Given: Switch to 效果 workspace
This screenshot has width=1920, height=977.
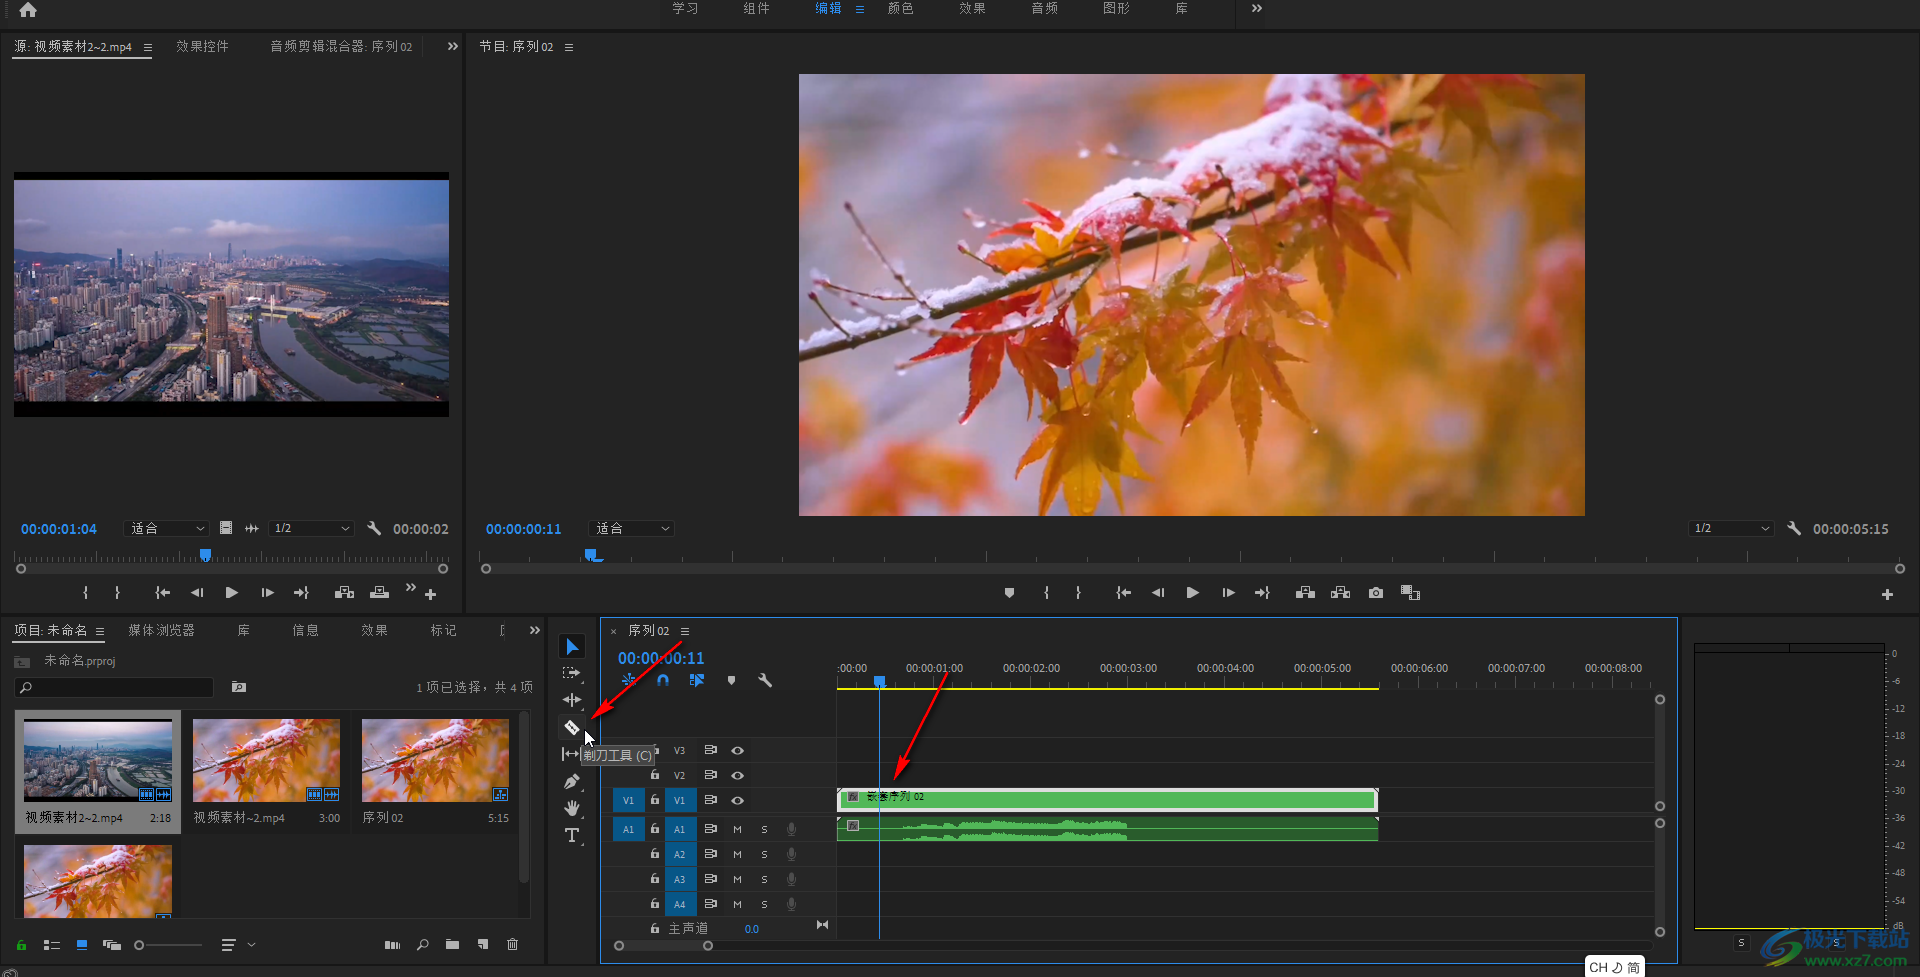Looking at the screenshot, I should pyautogui.click(x=972, y=9).
